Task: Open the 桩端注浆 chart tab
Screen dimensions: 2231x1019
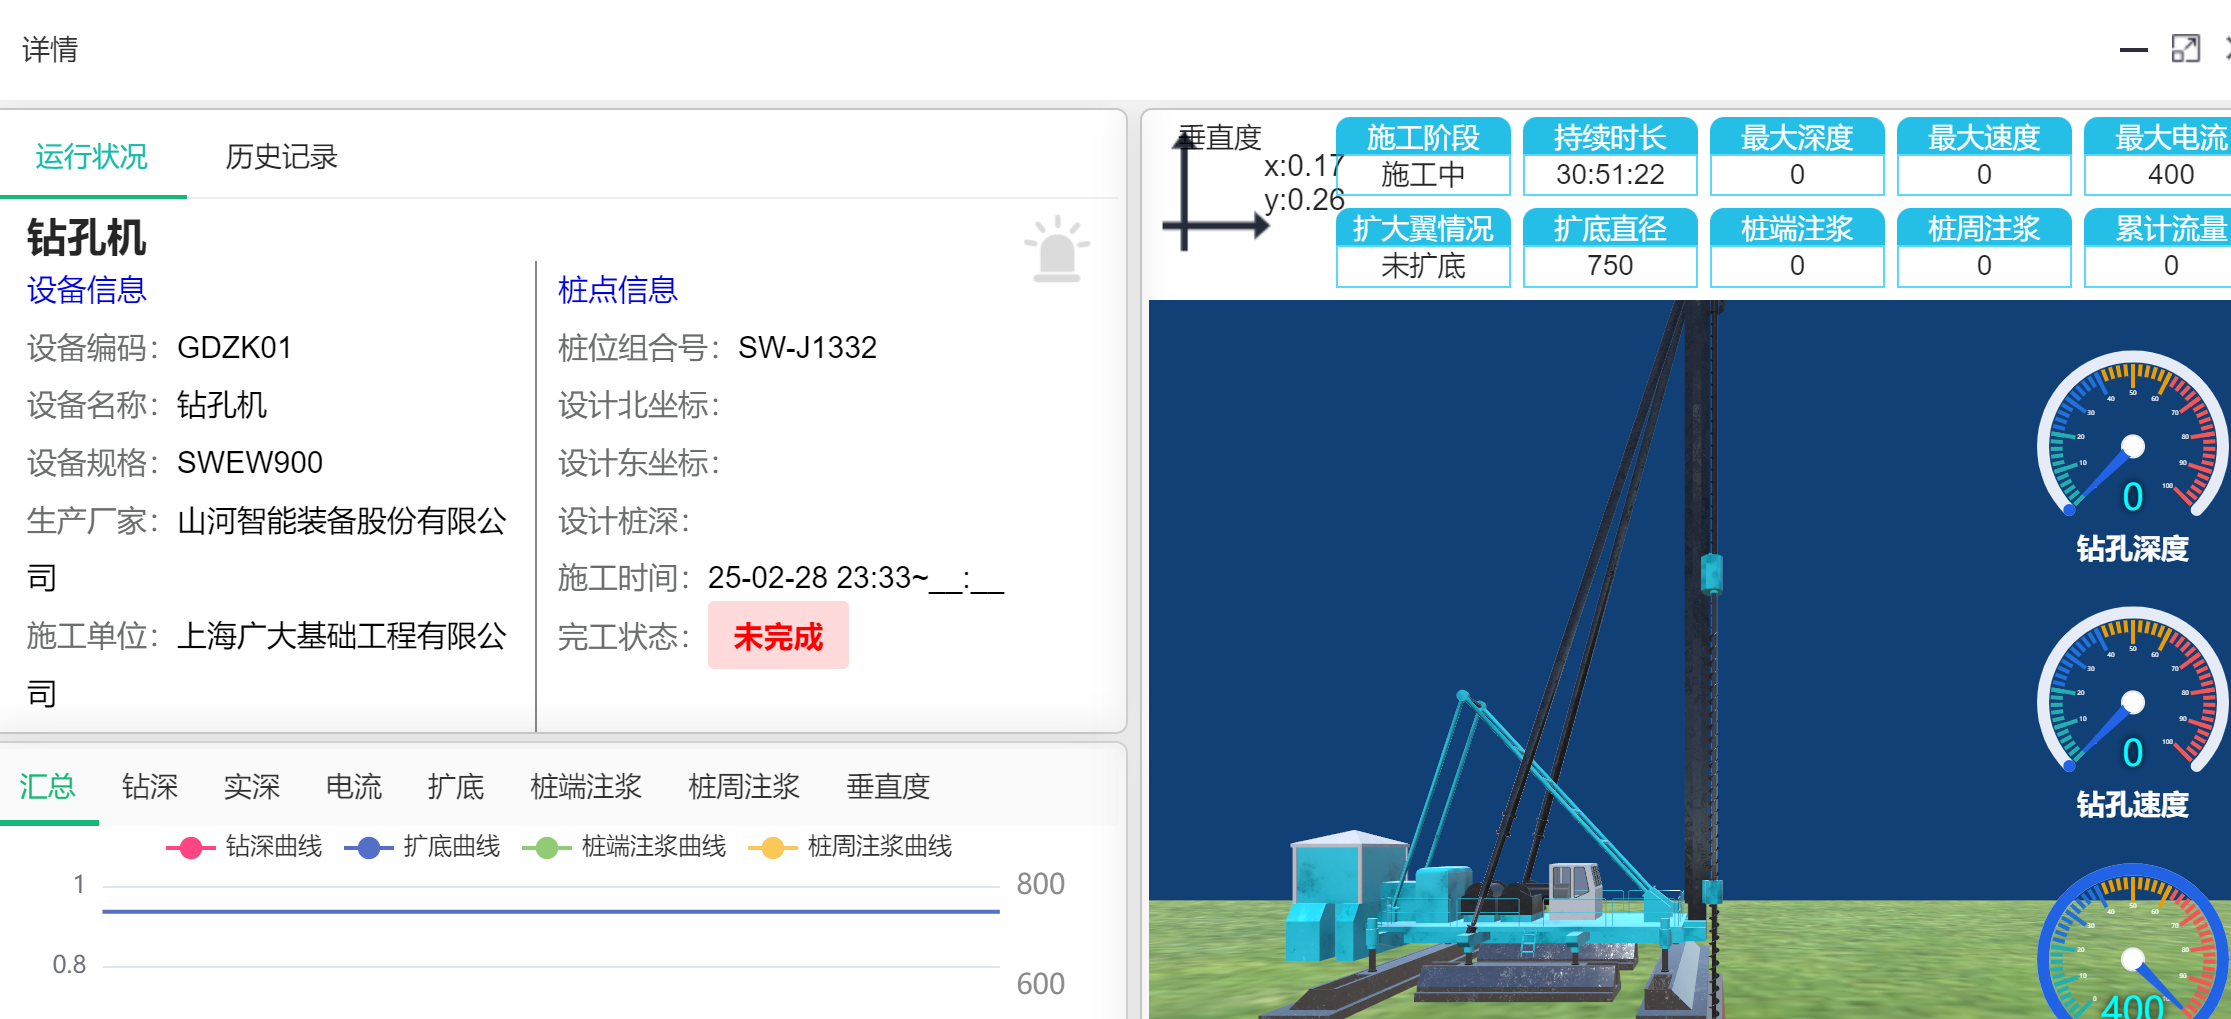Action: click(585, 787)
